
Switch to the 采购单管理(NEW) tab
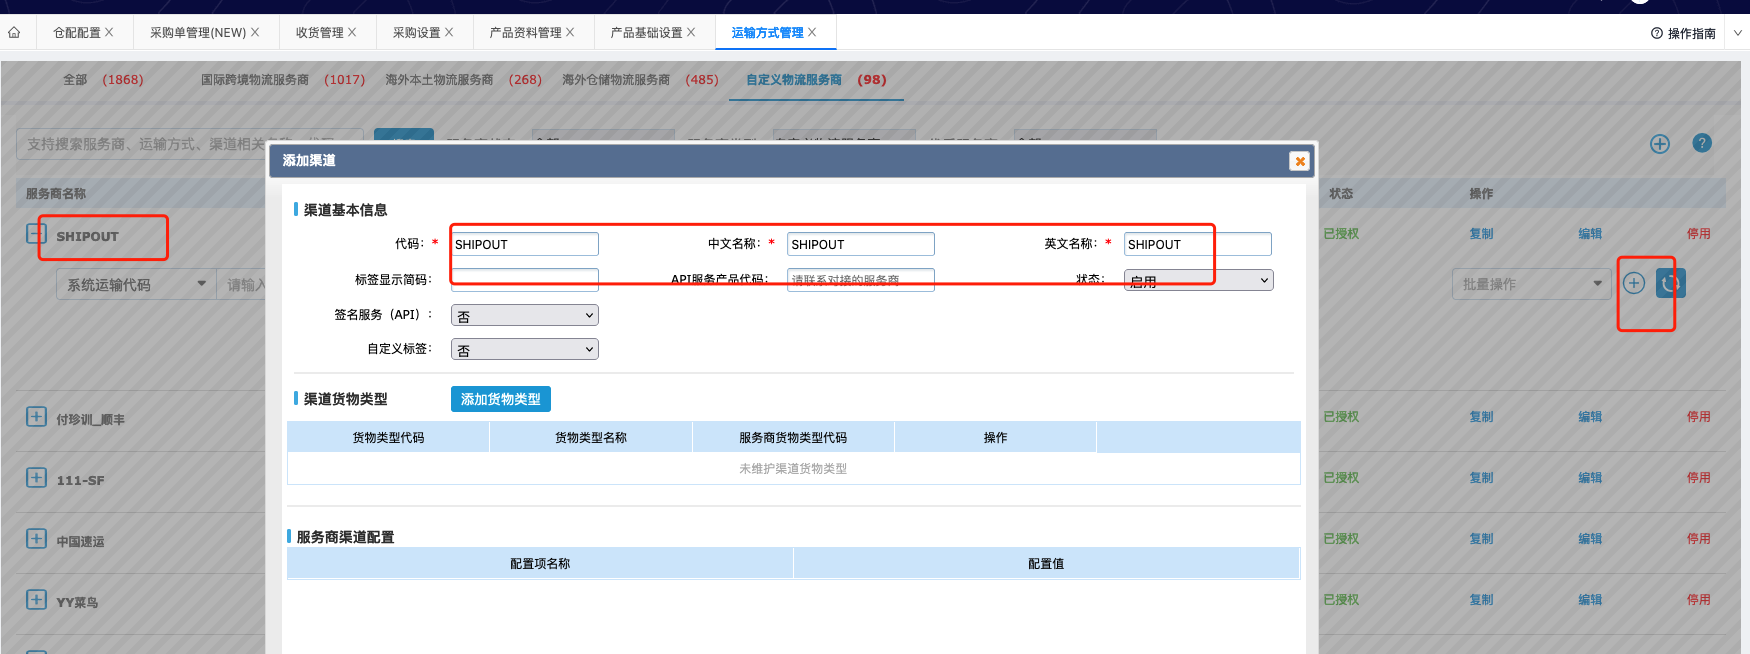pyautogui.click(x=198, y=33)
